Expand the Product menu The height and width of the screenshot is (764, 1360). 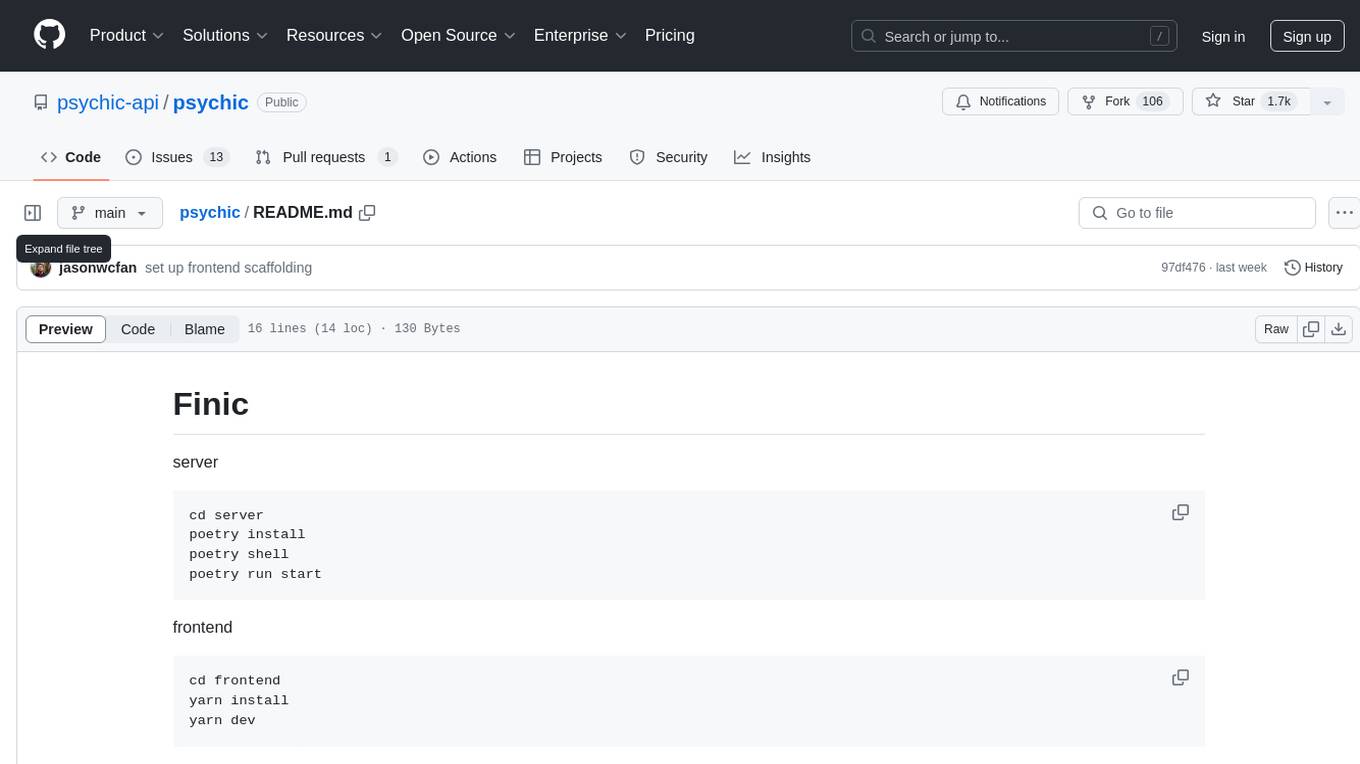(x=127, y=35)
